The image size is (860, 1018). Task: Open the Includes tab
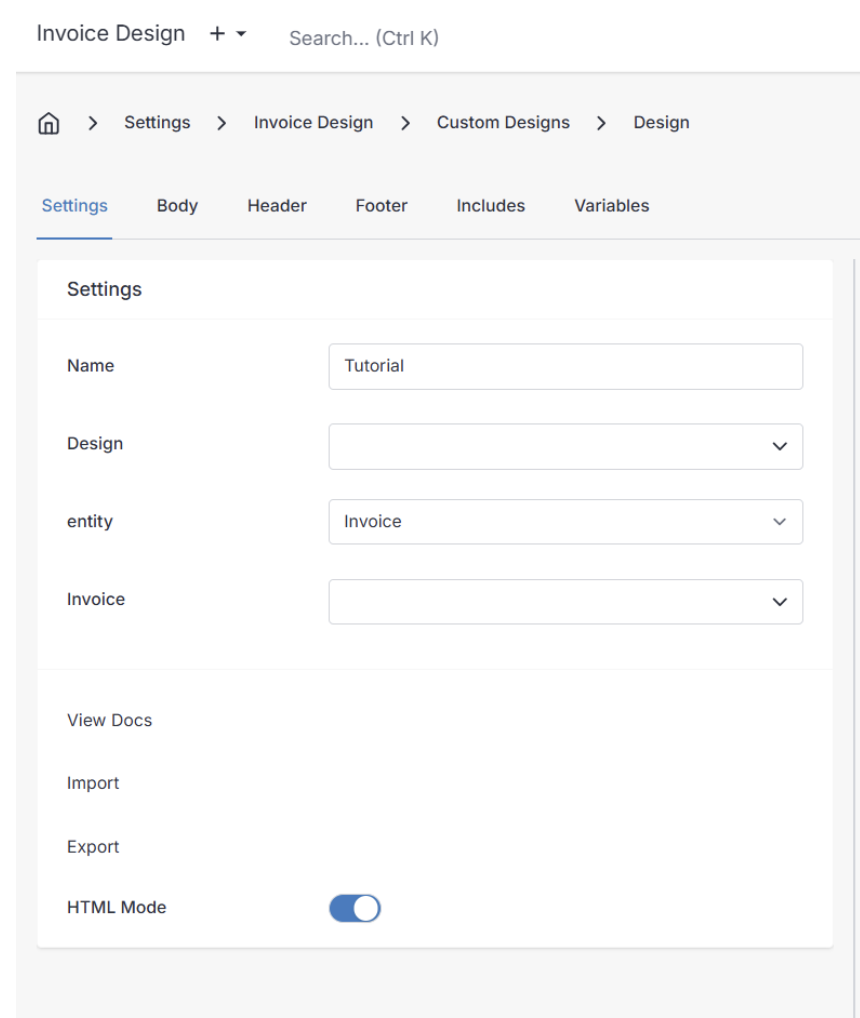click(x=491, y=206)
